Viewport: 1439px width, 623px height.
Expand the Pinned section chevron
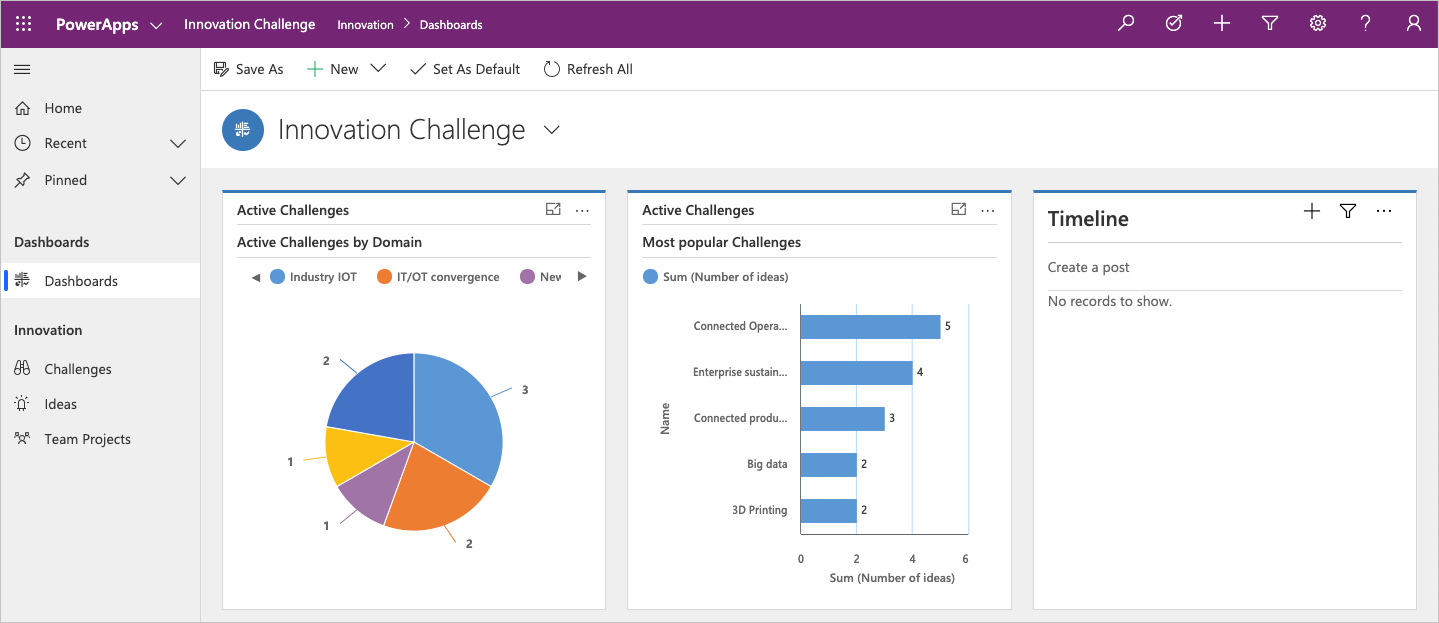click(x=178, y=181)
